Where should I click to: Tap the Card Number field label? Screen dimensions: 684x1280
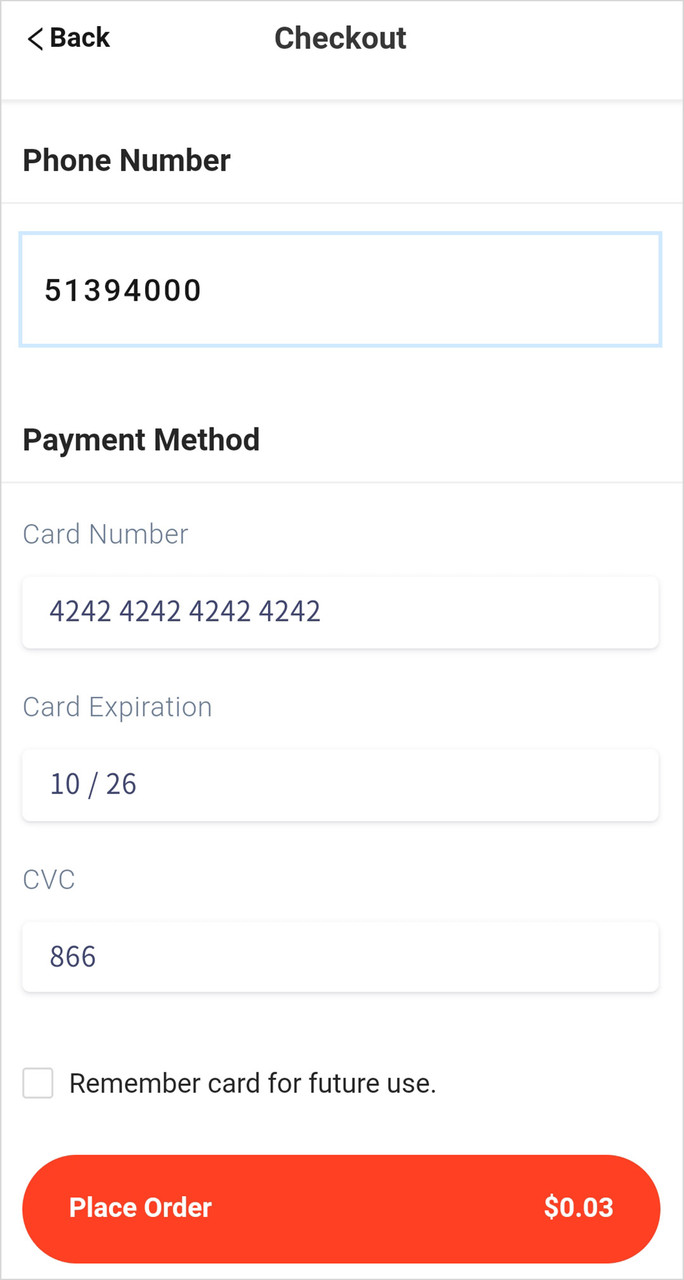(105, 534)
